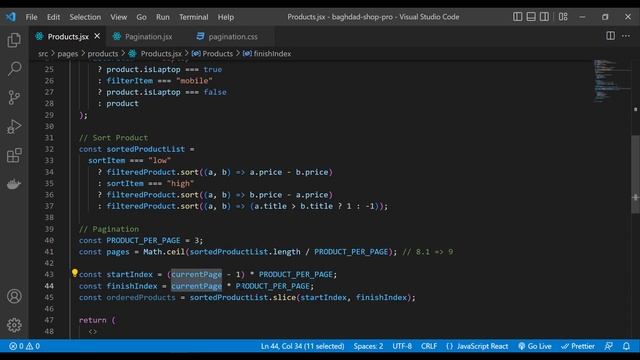
Task: Open notifications bell icon
Action: (626, 346)
